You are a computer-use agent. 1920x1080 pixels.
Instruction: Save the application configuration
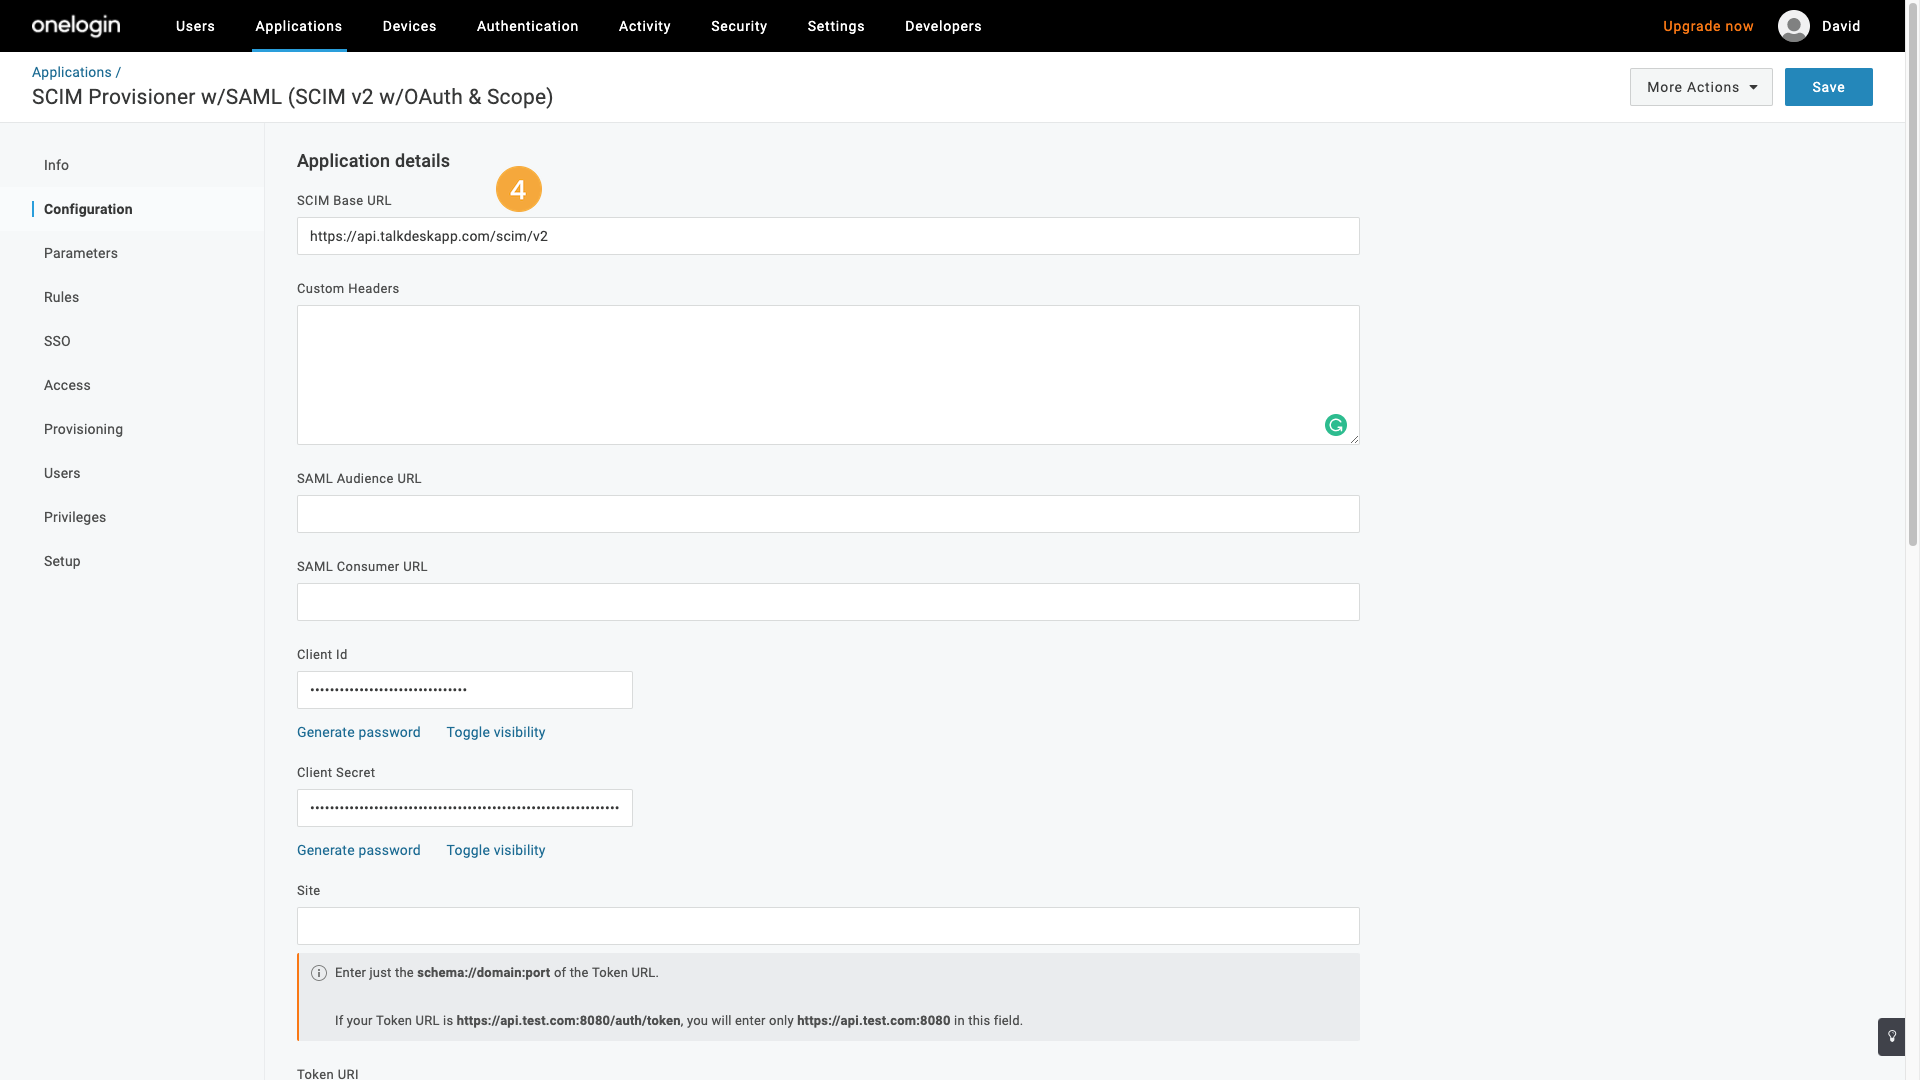coord(1828,87)
